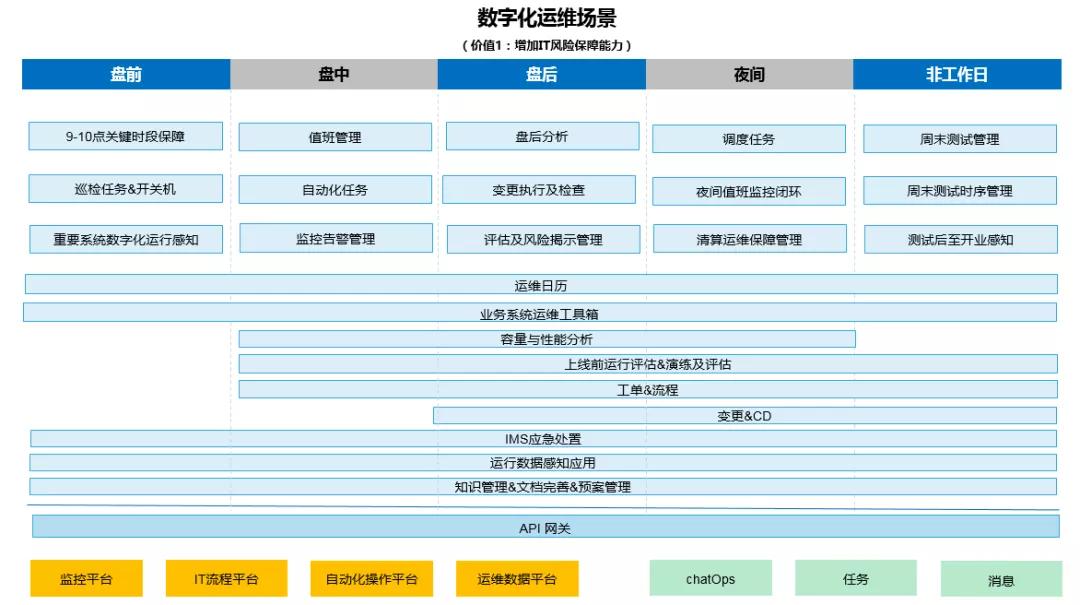Click the 自动化操作平台 block
This screenshot has width=1080, height=605.
pyautogui.click(x=371, y=578)
